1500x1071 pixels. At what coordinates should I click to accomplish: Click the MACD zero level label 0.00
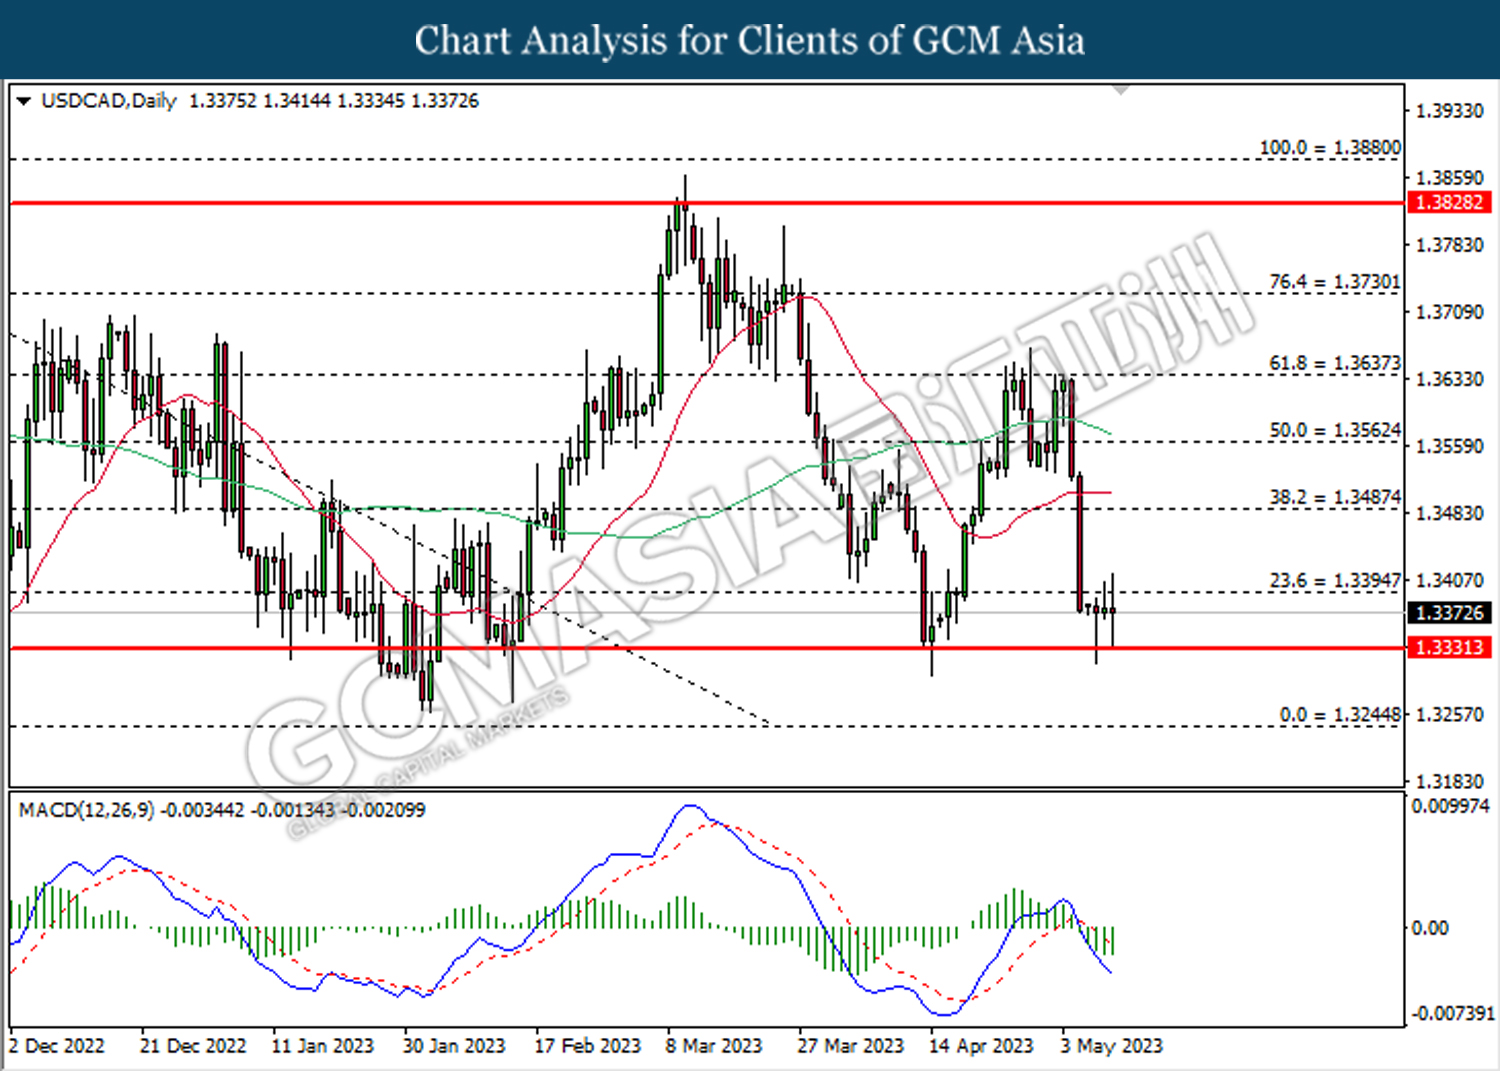(1430, 928)
